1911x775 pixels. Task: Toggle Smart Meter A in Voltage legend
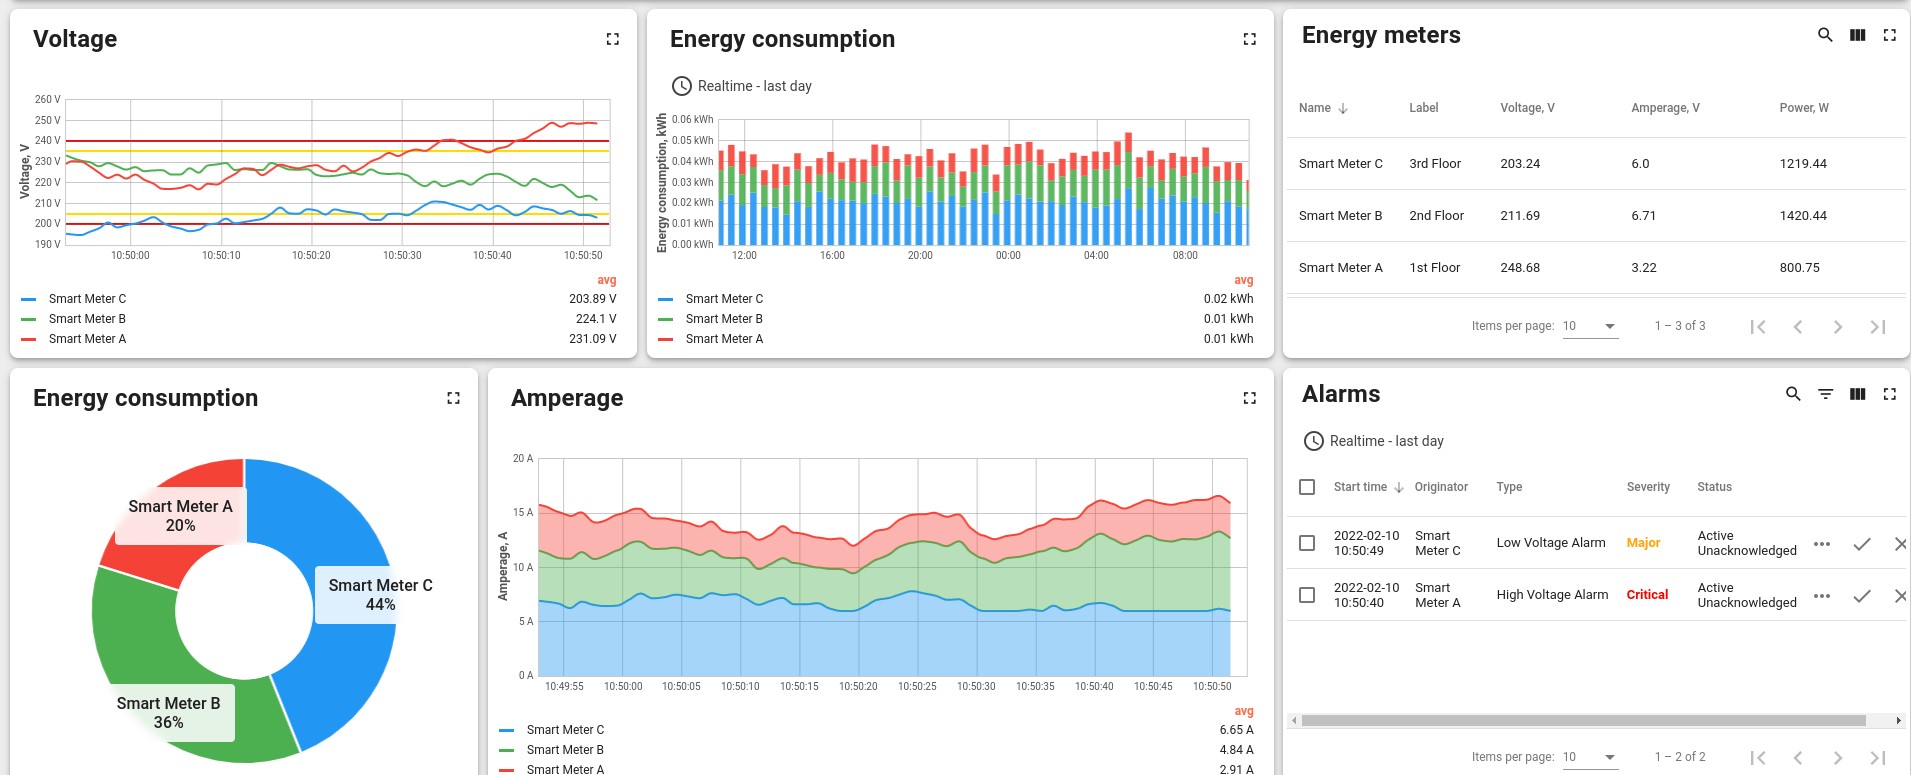87,339
